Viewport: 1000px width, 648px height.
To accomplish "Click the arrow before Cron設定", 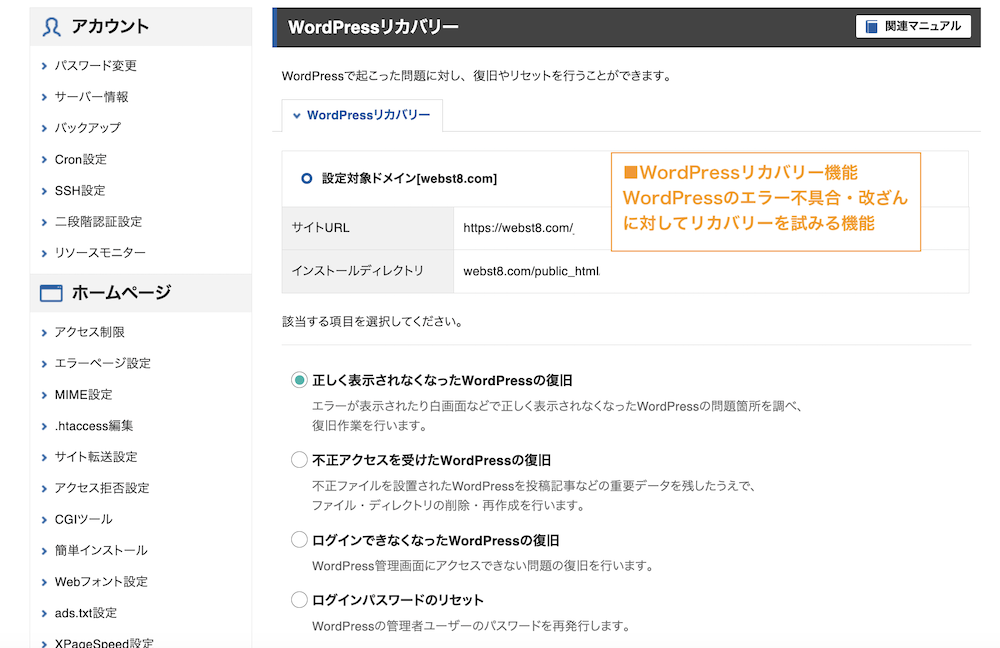I will (x=44, y=159).
